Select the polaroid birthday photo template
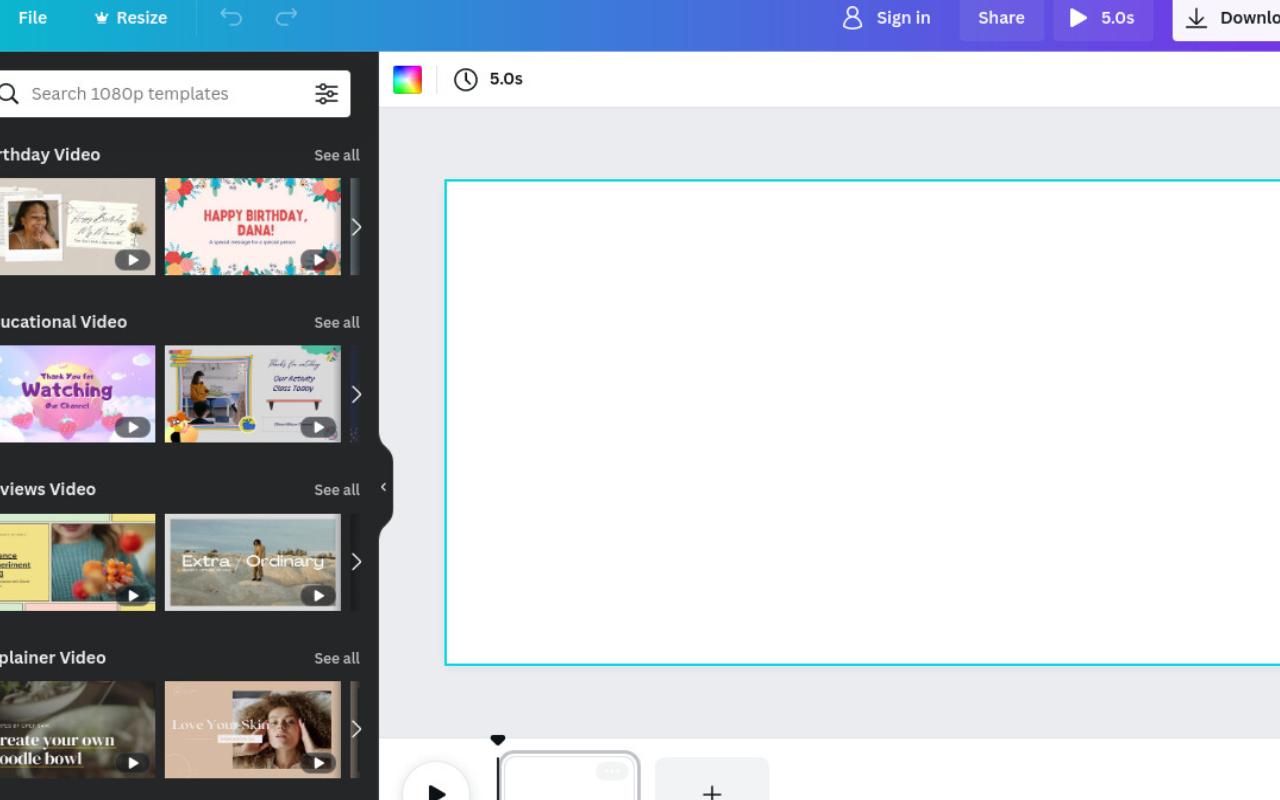The height and width of the screenshot is (800, 1280). point(77,227)
